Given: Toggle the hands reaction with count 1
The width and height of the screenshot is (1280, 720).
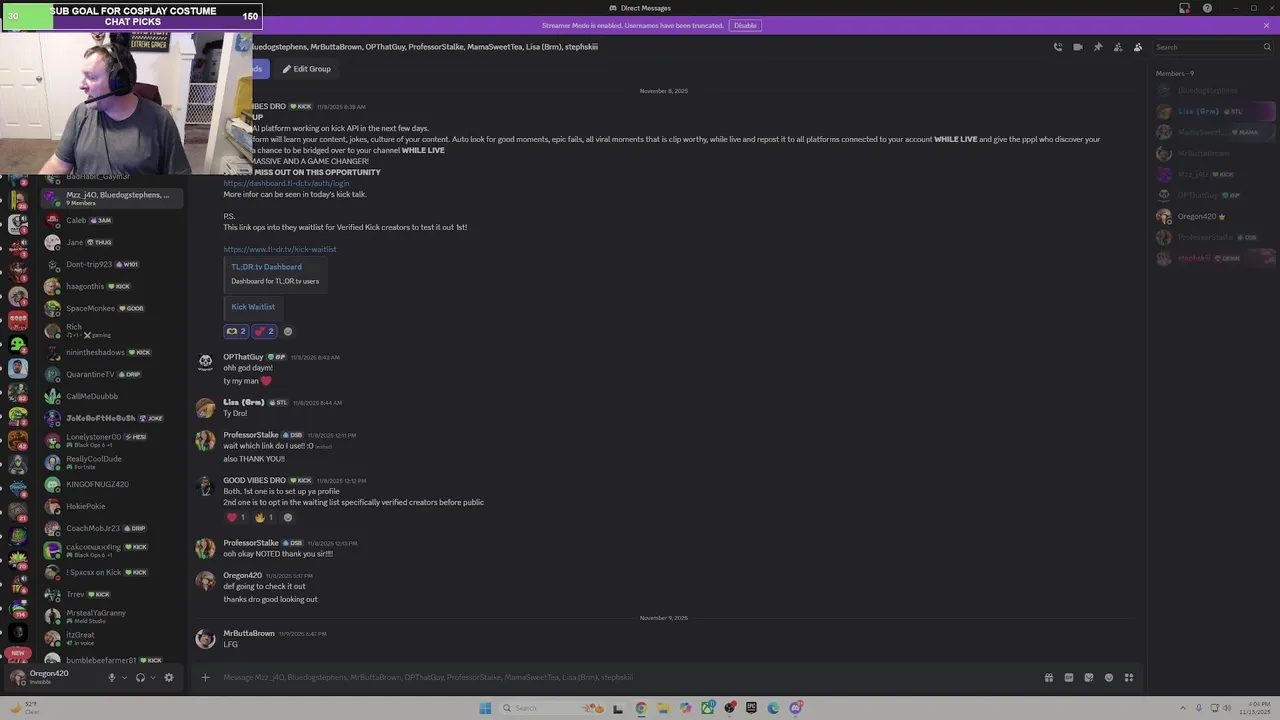Looking at the screenshot, I should coord(264,517).
